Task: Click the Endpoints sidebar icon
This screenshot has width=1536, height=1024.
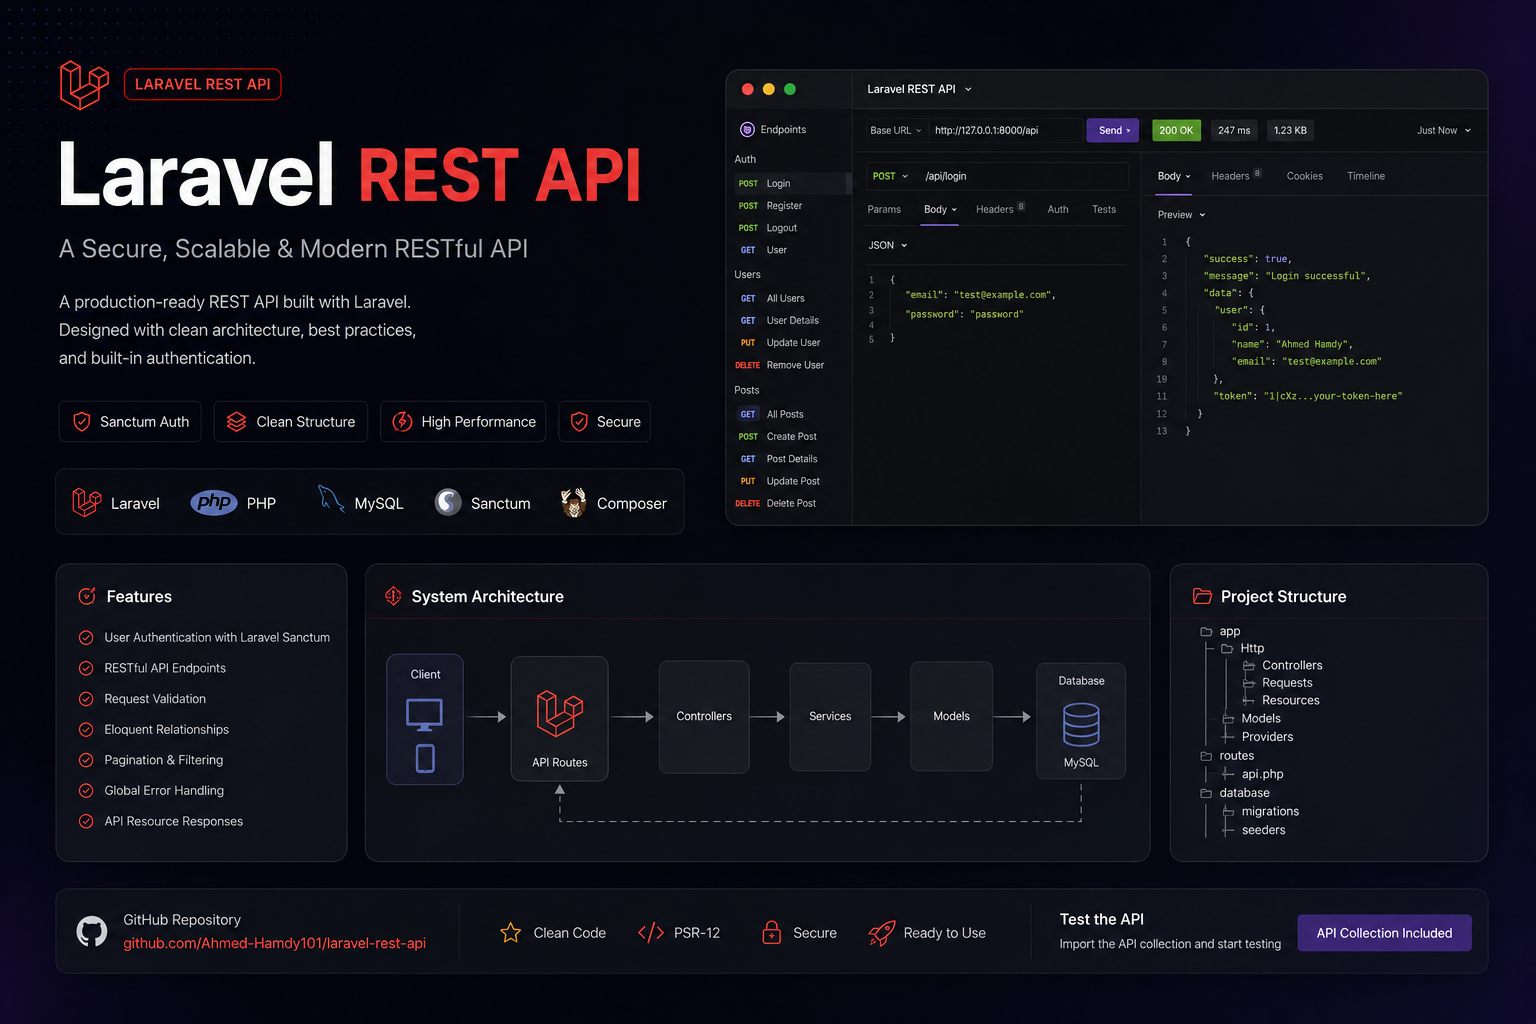Action: pyautogui.click(x=747, y=130)
